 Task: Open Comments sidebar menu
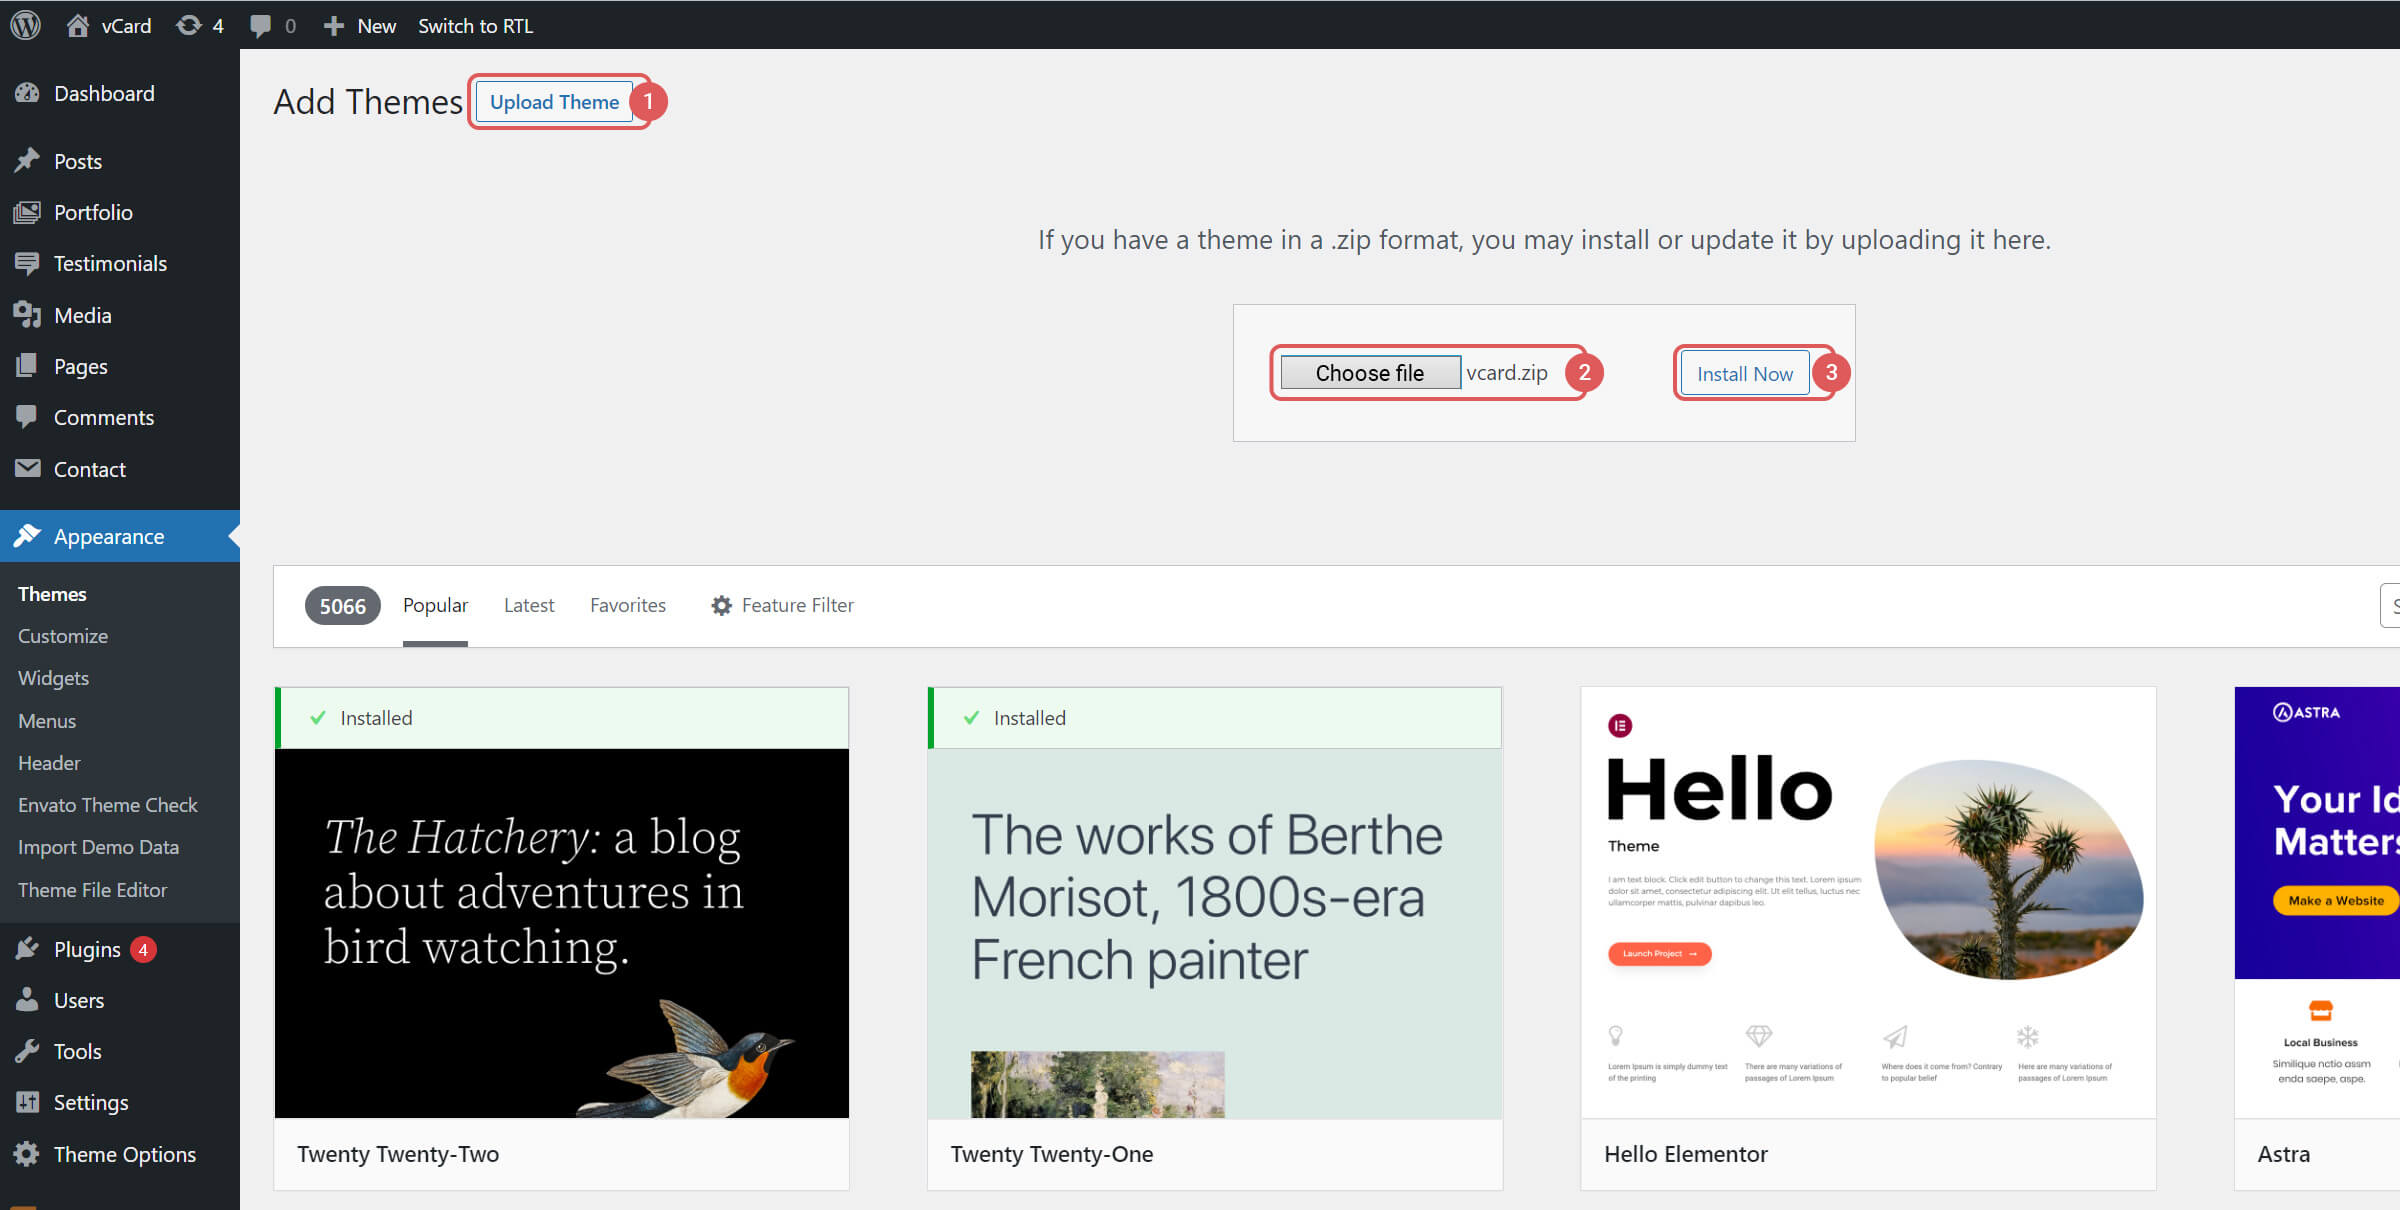104,417
